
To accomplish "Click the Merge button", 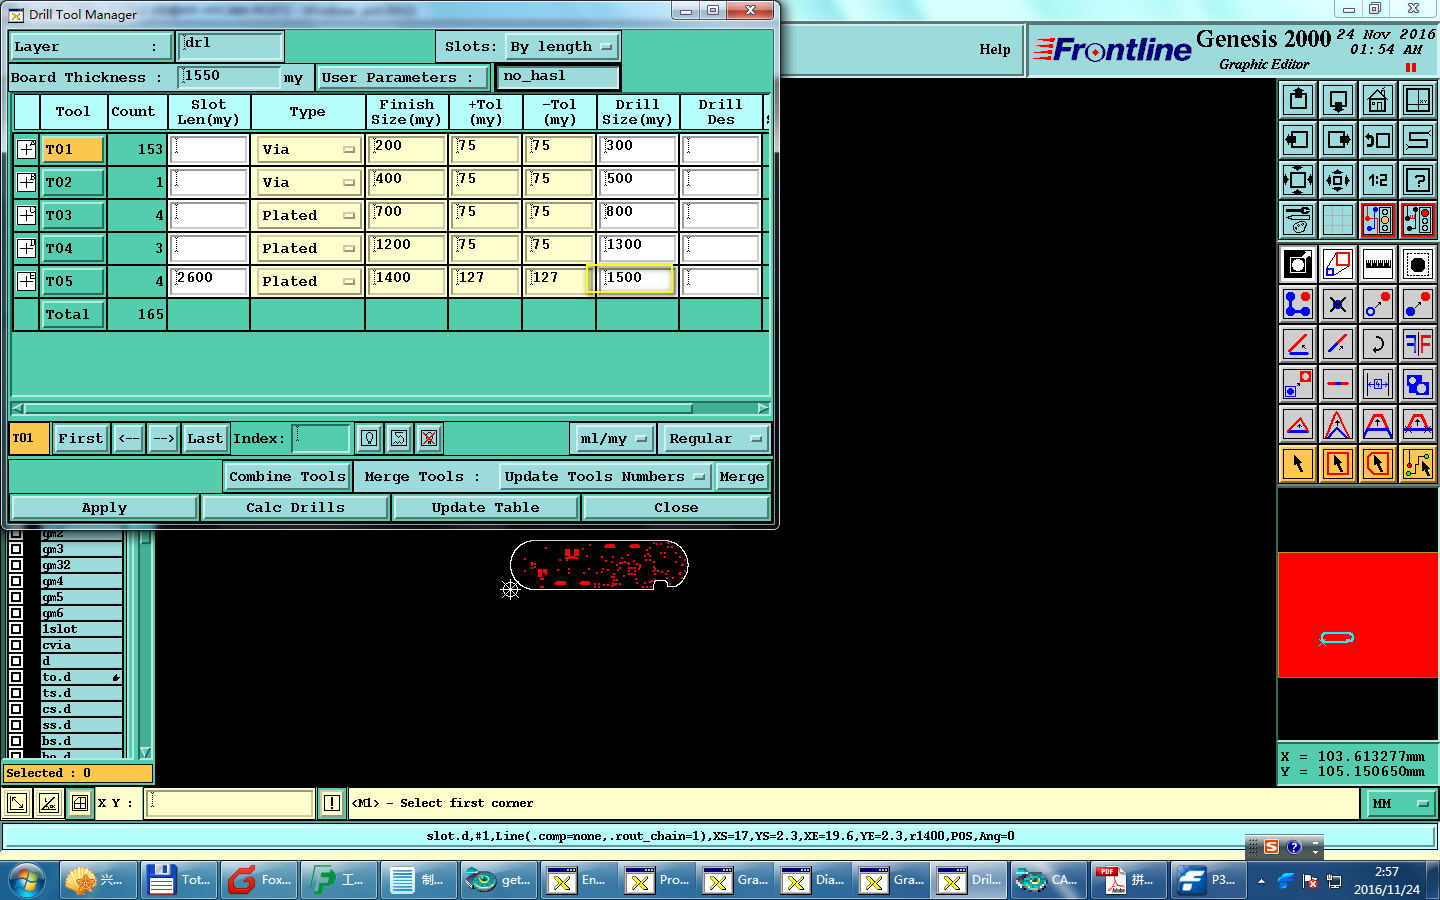I will pos(742,477).
